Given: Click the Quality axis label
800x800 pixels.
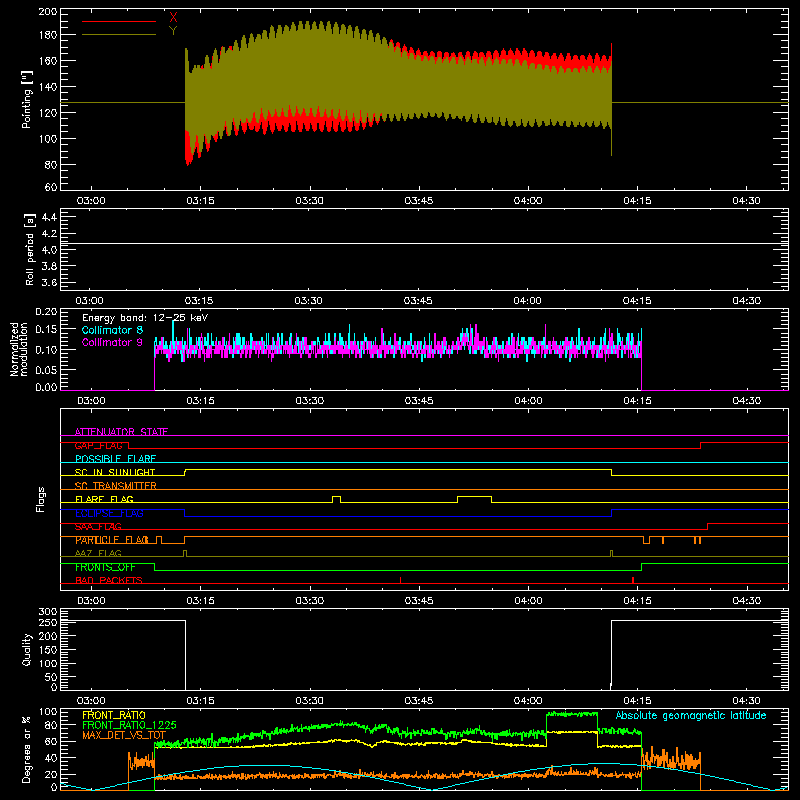Looking at the screenshot, I should [27, 649].
